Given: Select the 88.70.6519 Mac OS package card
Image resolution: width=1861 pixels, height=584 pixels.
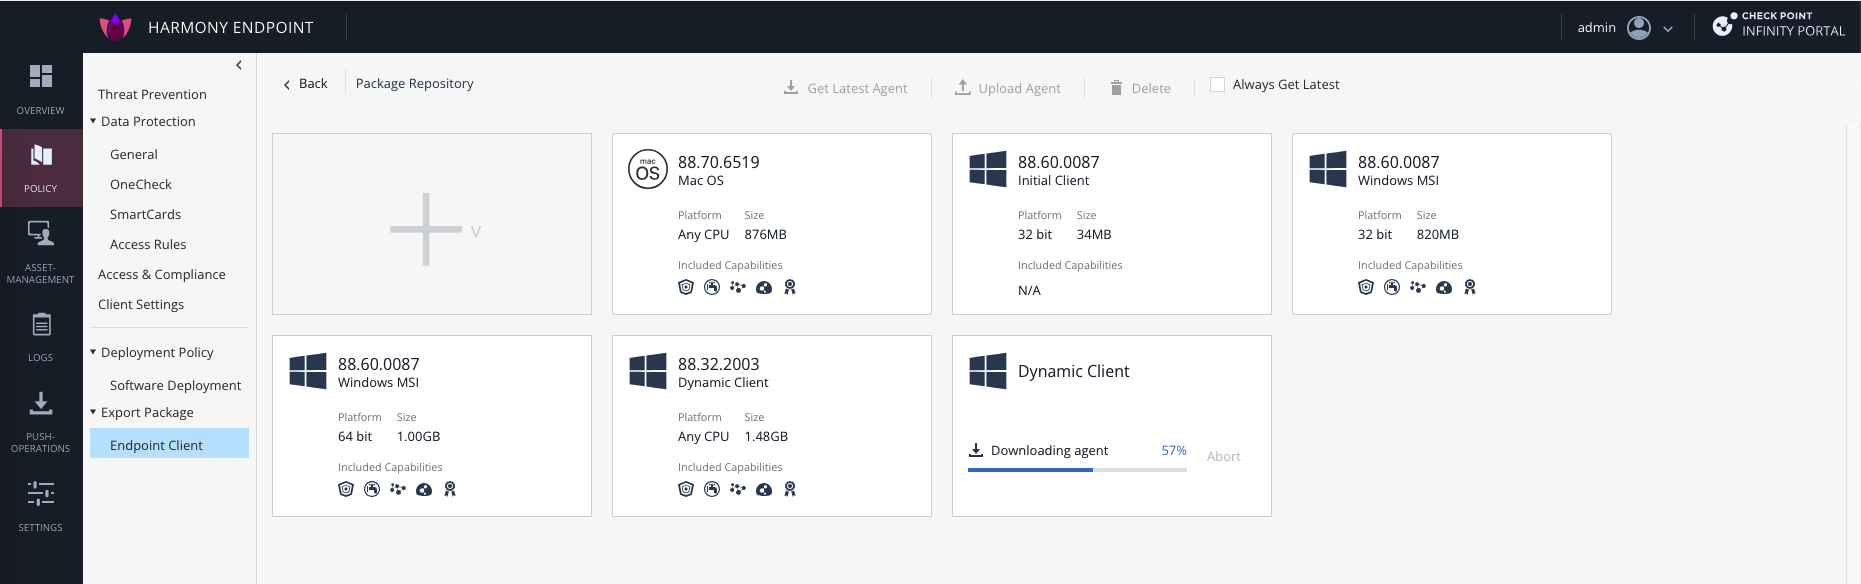Looking at the screenshot, I should [x=771, y=224].
